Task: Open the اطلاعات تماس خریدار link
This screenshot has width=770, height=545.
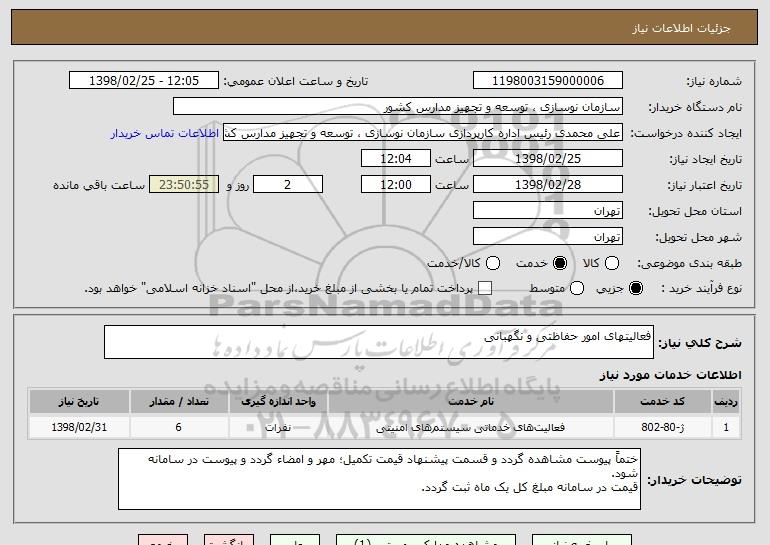Action: coord(165,133)
